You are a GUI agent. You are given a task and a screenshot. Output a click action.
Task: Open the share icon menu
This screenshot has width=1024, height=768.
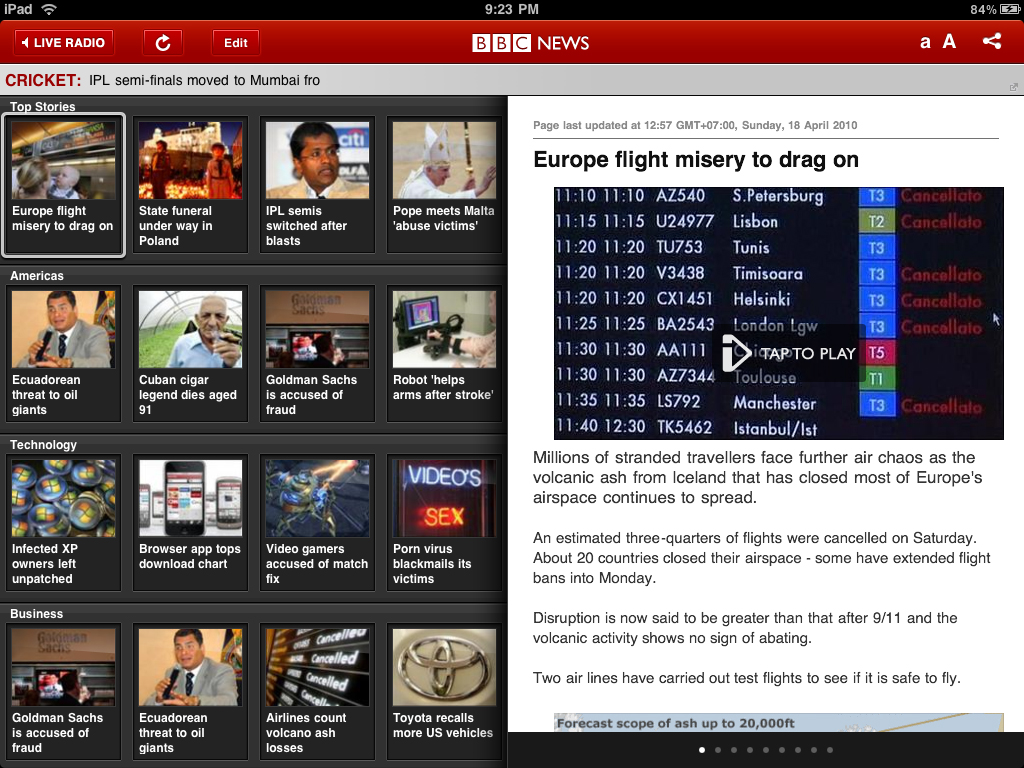tap(991, 42)
